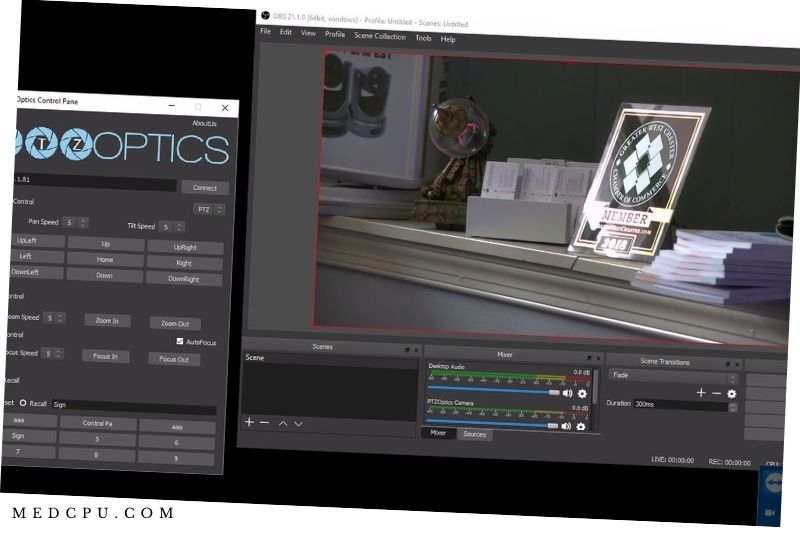The width and height of the screenshot is (800, 533).
Task: Click the Control Pa preset button
Action: pos(97,423)
